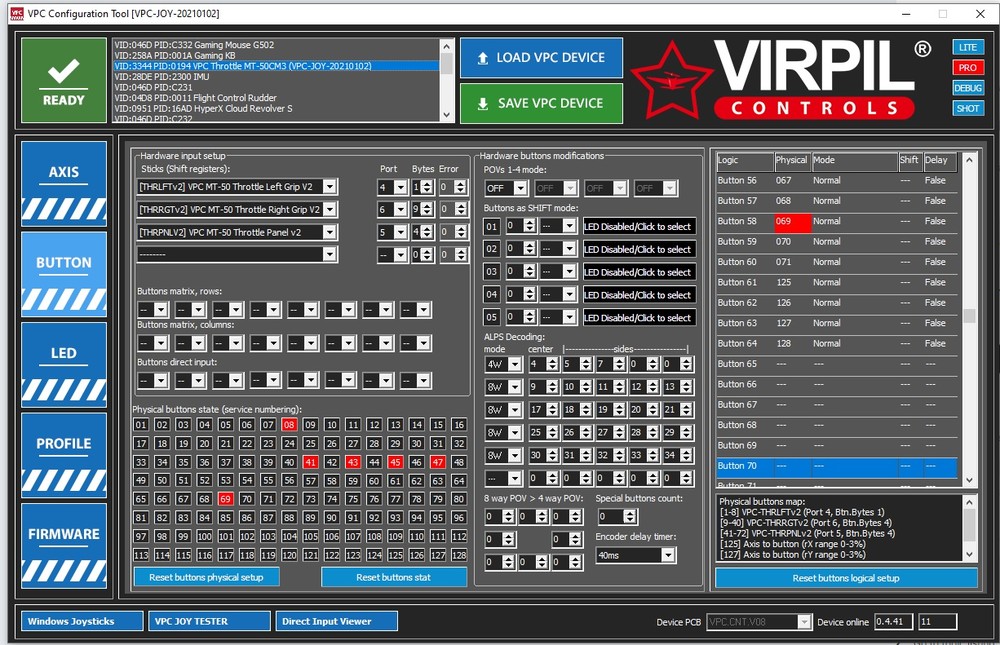Open Windows Joysticks panel
The height and width of the screenshot is (645, 1000).
(82, 621)
